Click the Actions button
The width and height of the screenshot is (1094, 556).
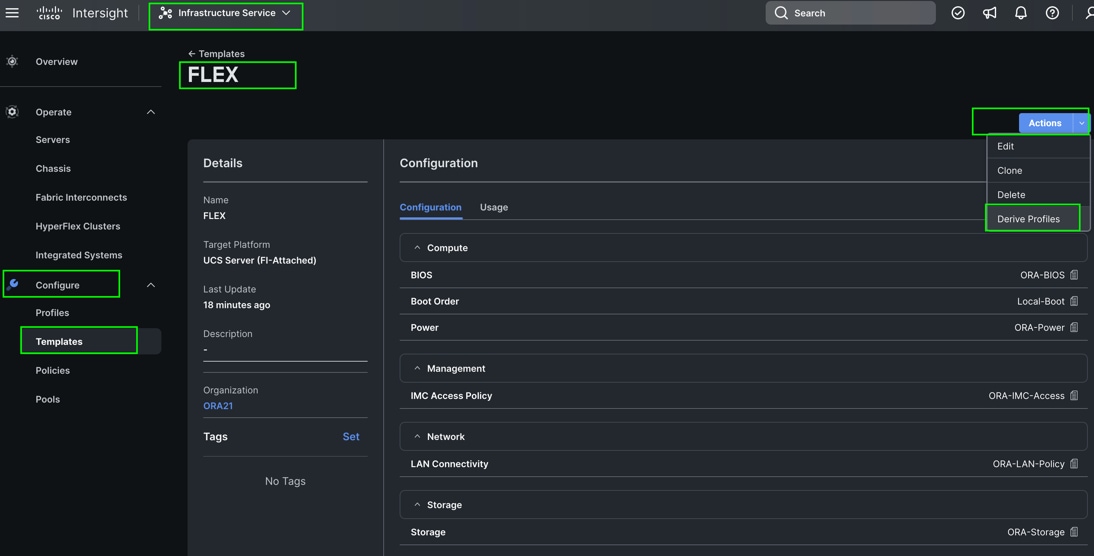tap(1045, 123)
